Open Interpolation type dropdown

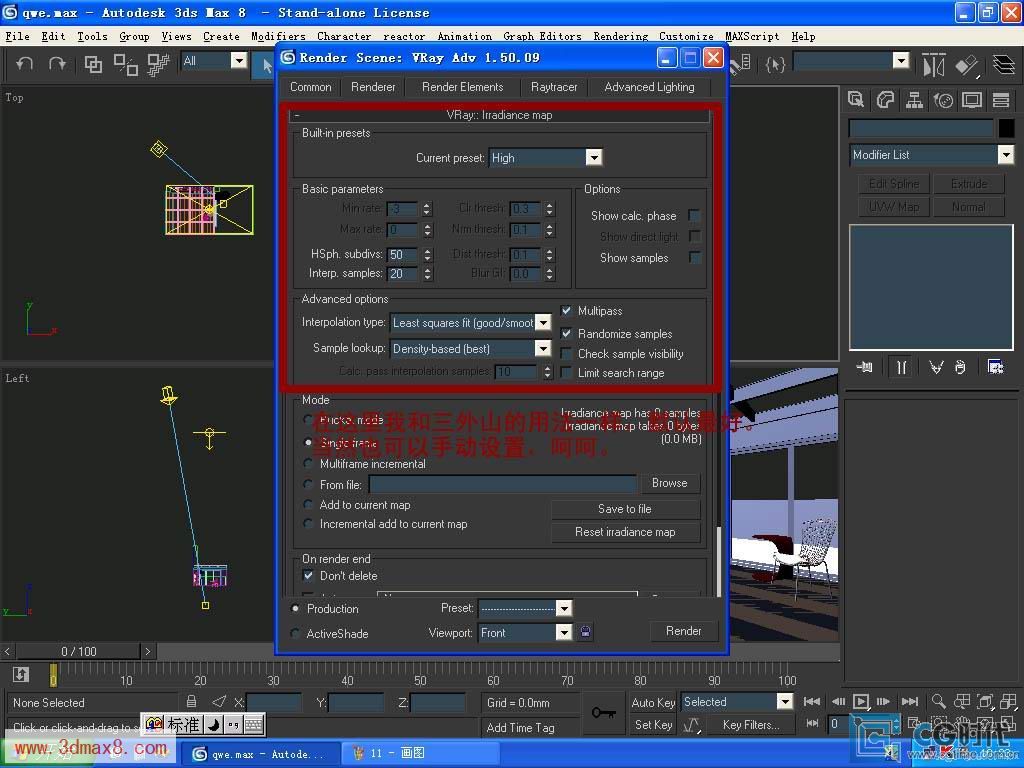tap(543, 323)
